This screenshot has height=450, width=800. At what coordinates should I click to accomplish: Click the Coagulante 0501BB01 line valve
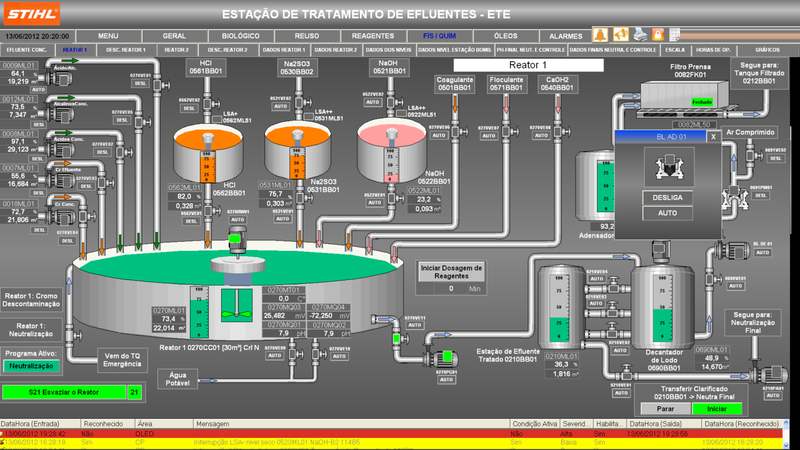(458, 132)
